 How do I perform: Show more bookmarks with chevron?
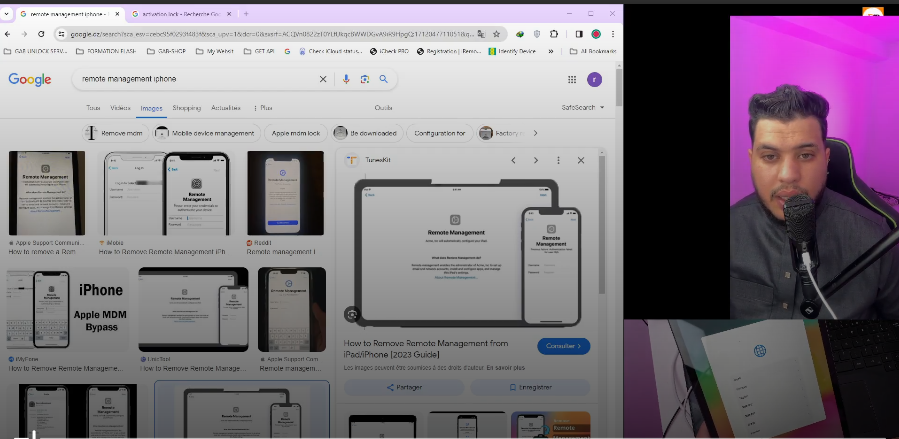click(551, 51)
